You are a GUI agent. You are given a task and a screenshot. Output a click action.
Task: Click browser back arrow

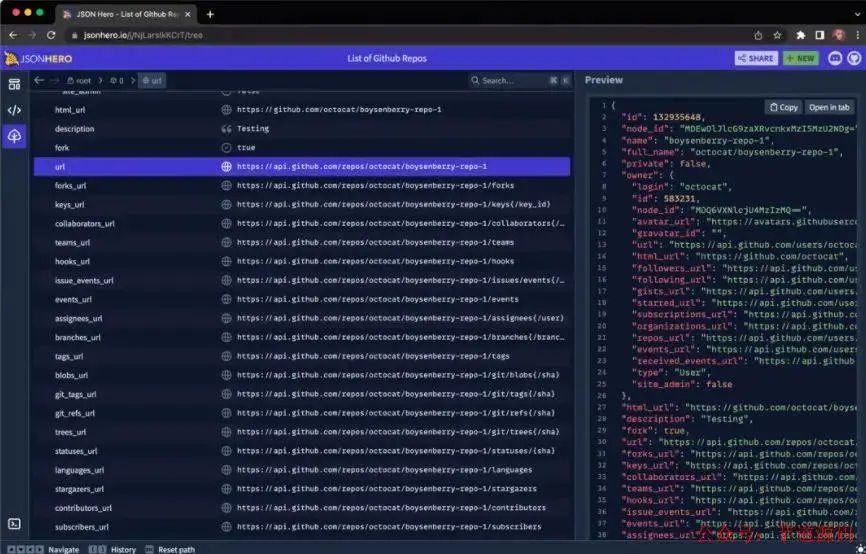pos(13,35)
